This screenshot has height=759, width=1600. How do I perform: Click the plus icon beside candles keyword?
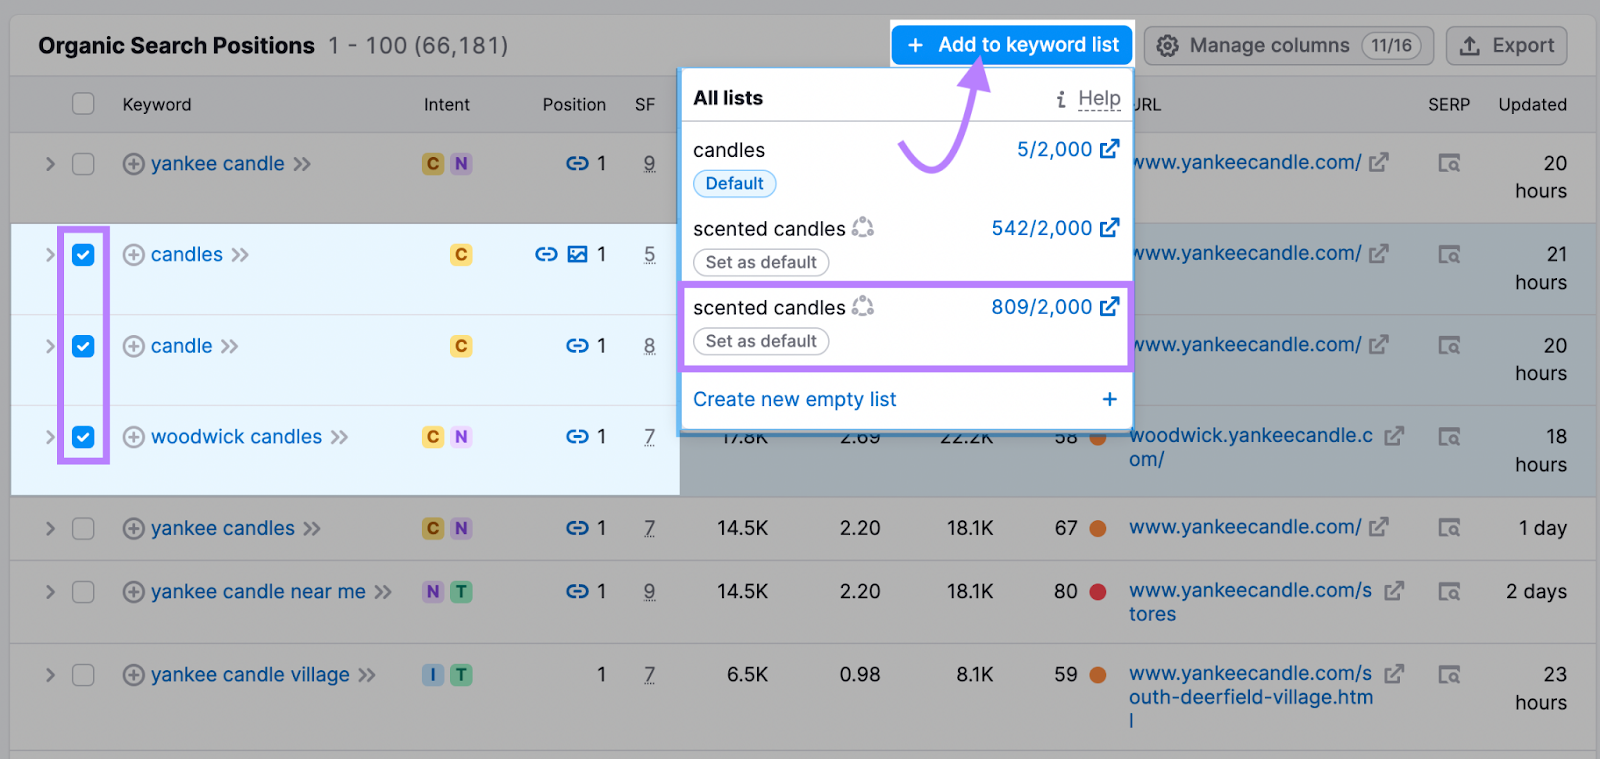click(133, 255)
